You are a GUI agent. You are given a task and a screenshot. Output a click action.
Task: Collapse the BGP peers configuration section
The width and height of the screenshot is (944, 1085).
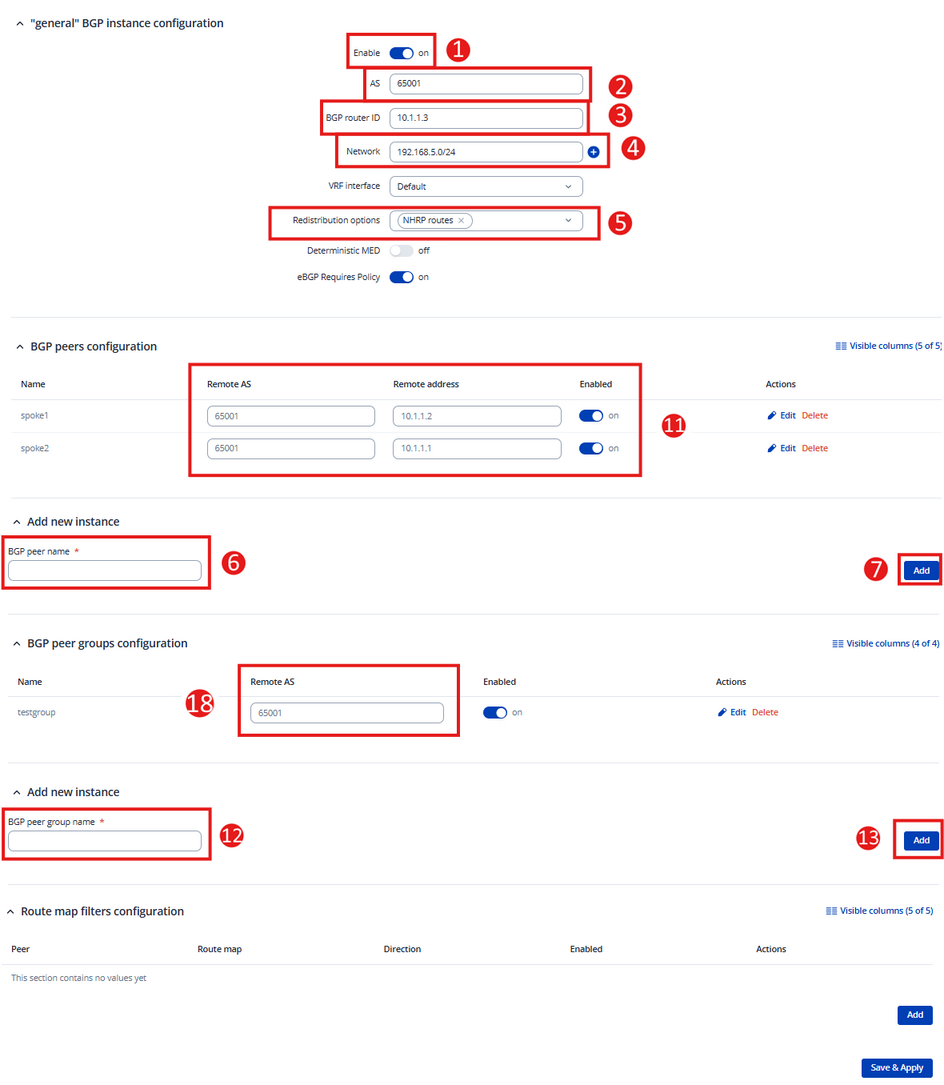pos(20,347)
